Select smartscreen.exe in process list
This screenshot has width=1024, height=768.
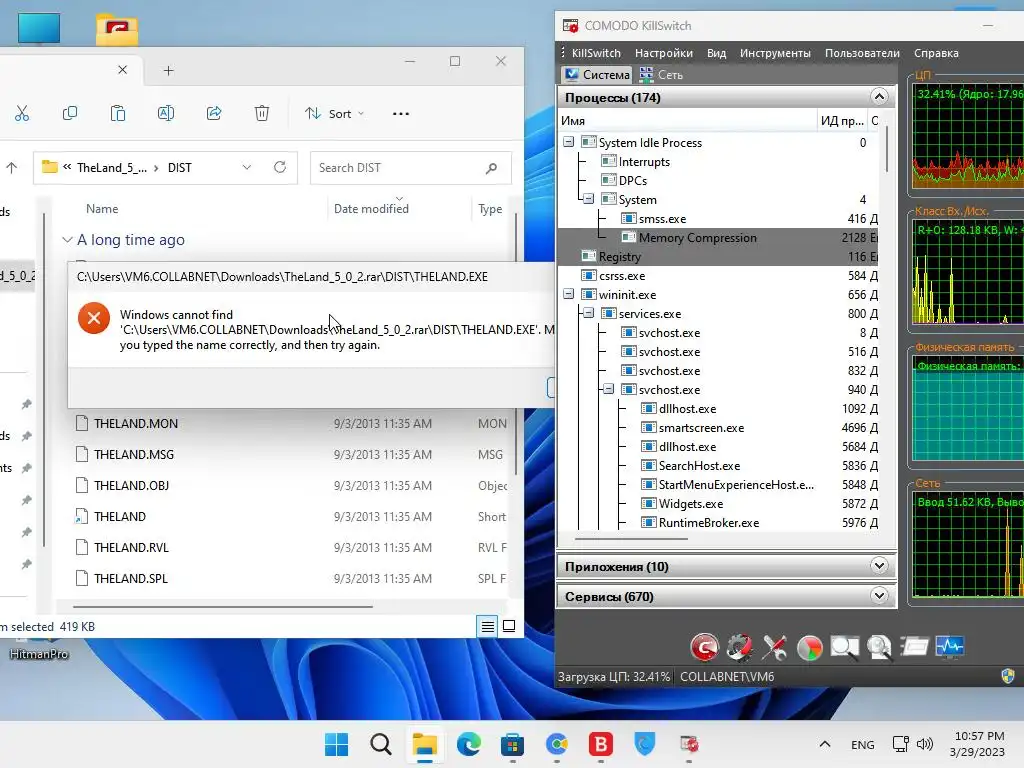click(701, 428)
